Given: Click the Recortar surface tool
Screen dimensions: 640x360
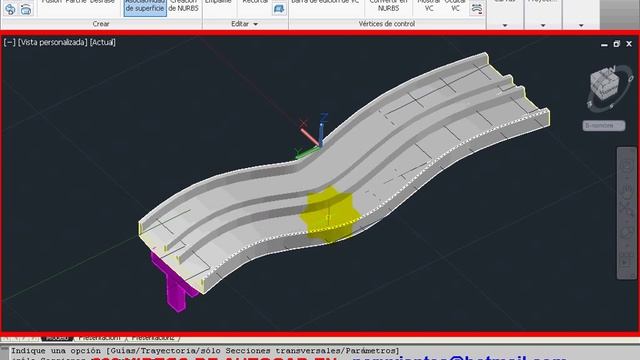Looking at the screenshot, I should 255,3.
